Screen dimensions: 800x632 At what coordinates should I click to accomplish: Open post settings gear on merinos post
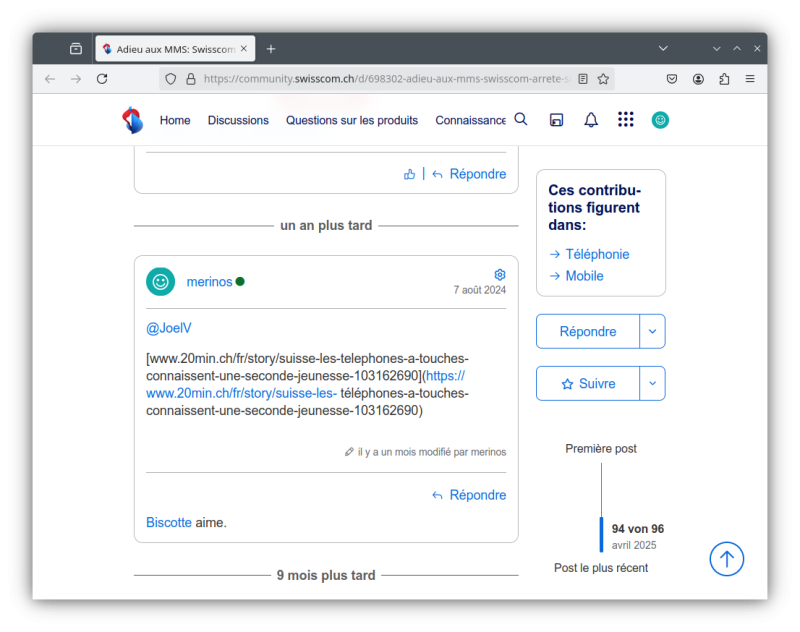pyautogui.click(x=500, y=274)
